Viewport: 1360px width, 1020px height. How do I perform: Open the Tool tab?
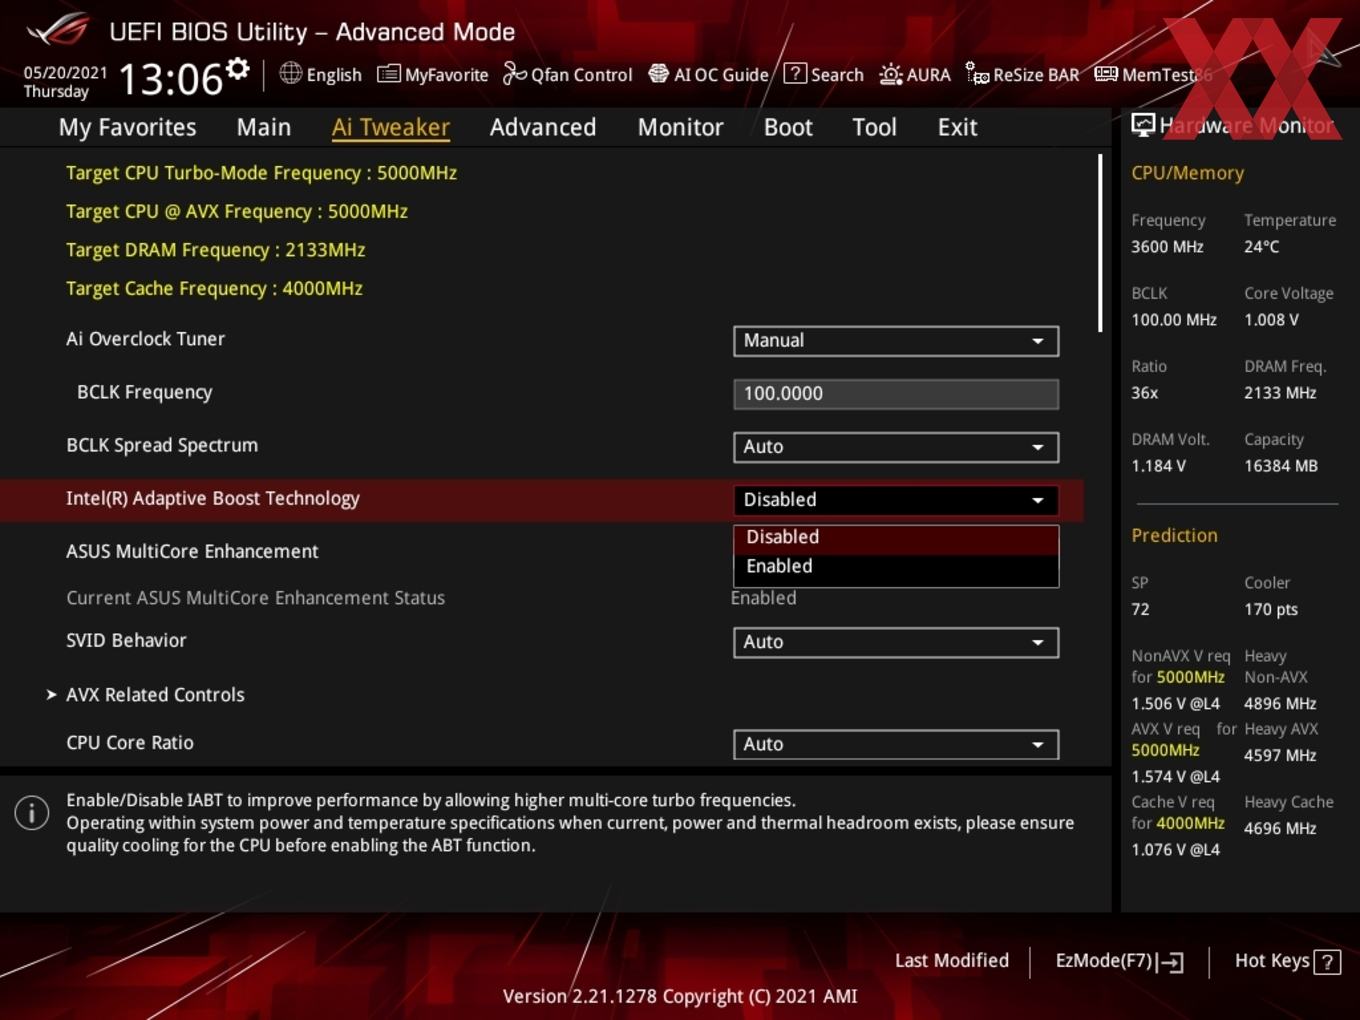tap(874, 127)
